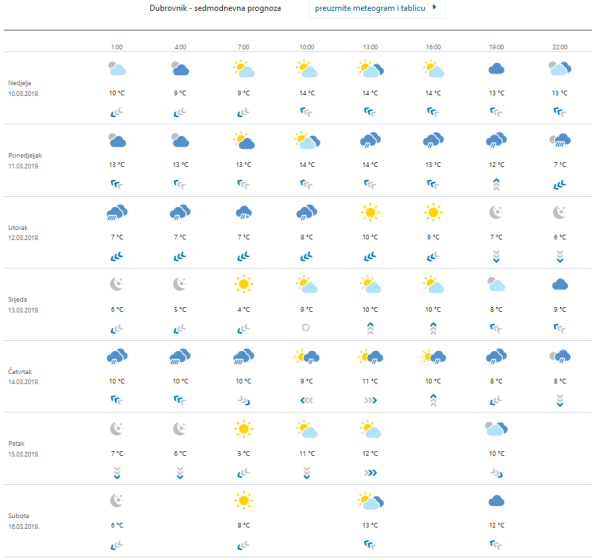Click the wind arrow for Ponedjeljak at 19:00

[x=496, y=184]
